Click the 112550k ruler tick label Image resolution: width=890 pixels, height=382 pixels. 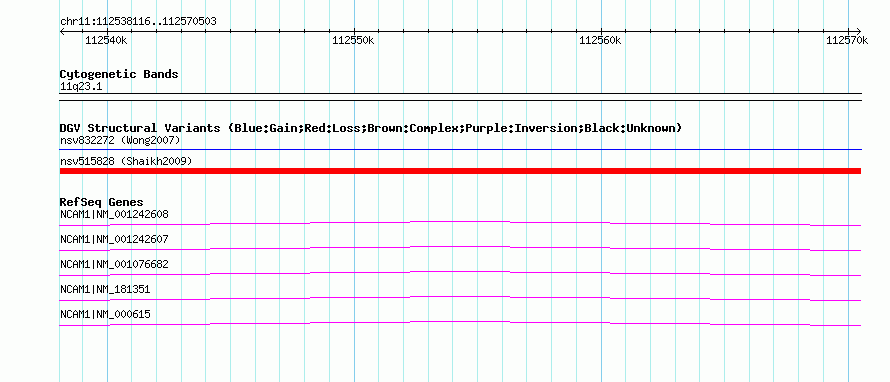354,41
